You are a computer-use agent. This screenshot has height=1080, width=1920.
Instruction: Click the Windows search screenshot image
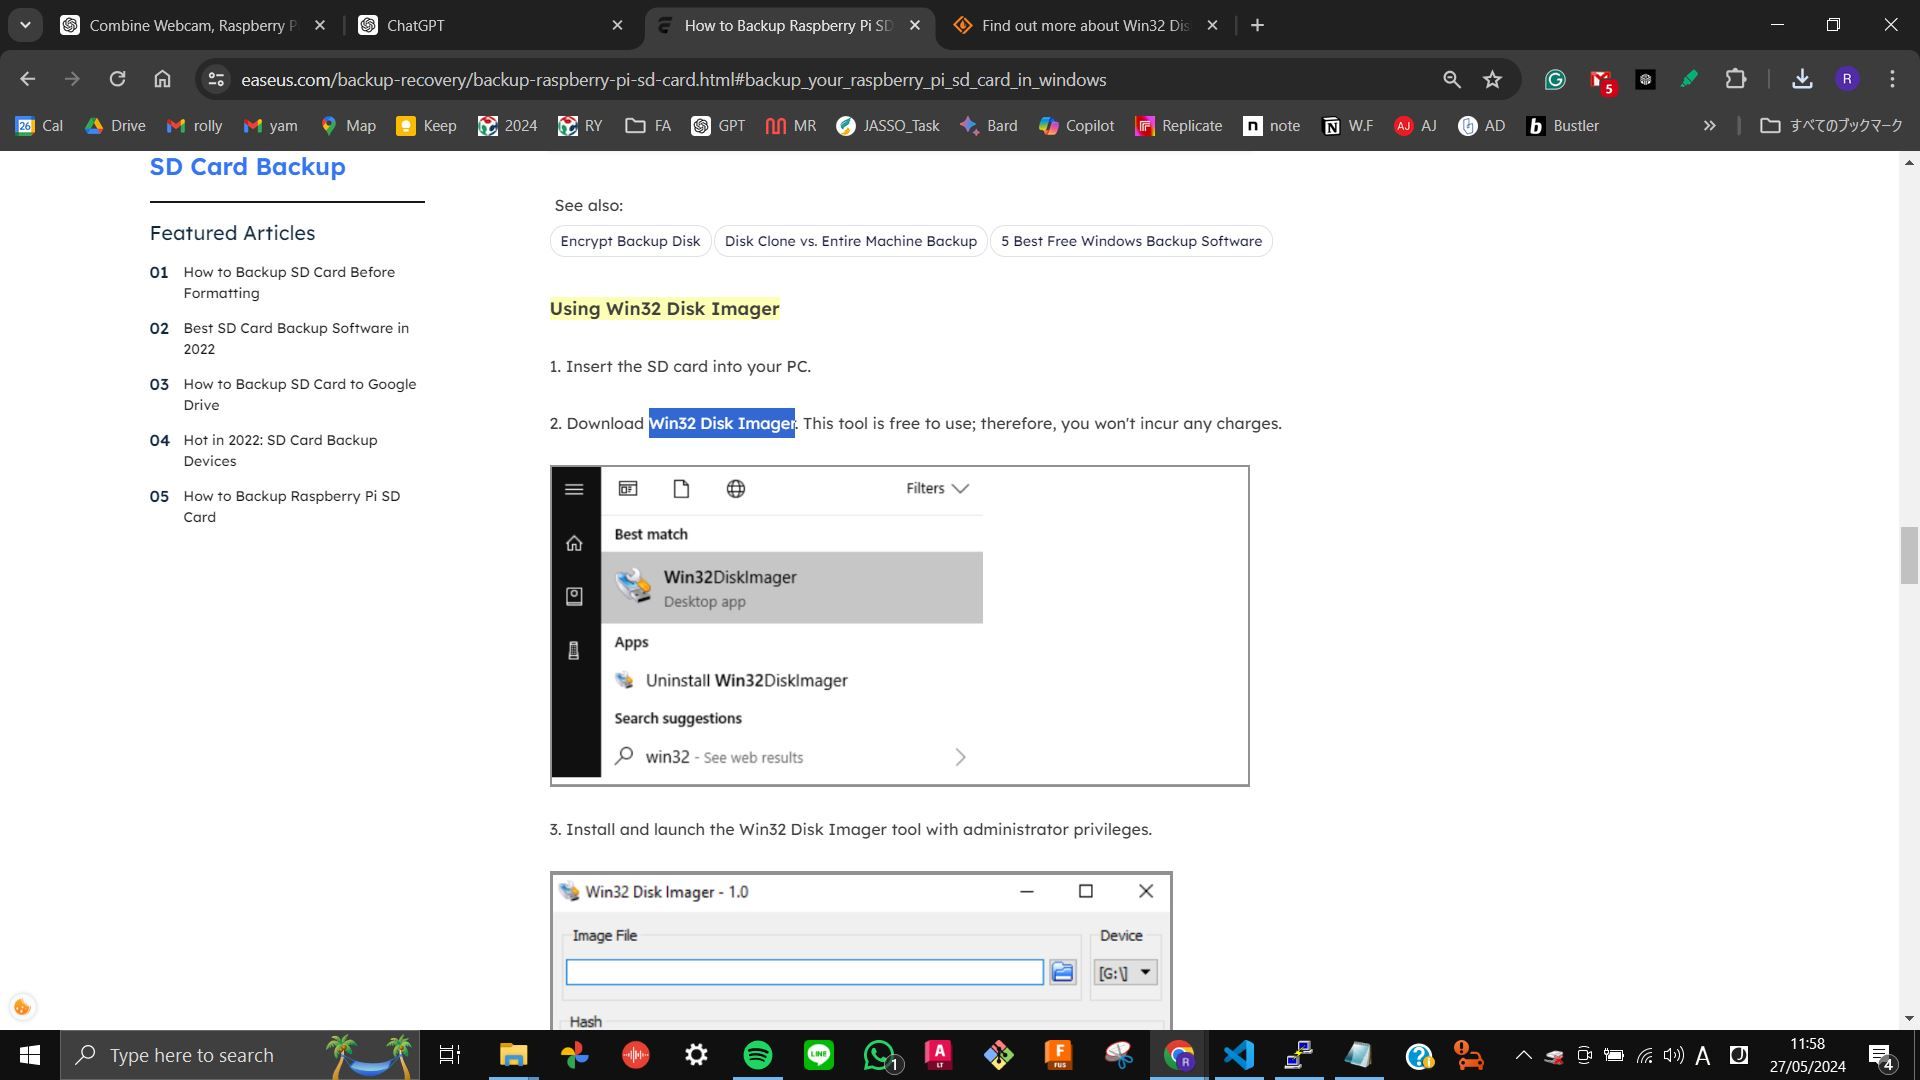899,625
